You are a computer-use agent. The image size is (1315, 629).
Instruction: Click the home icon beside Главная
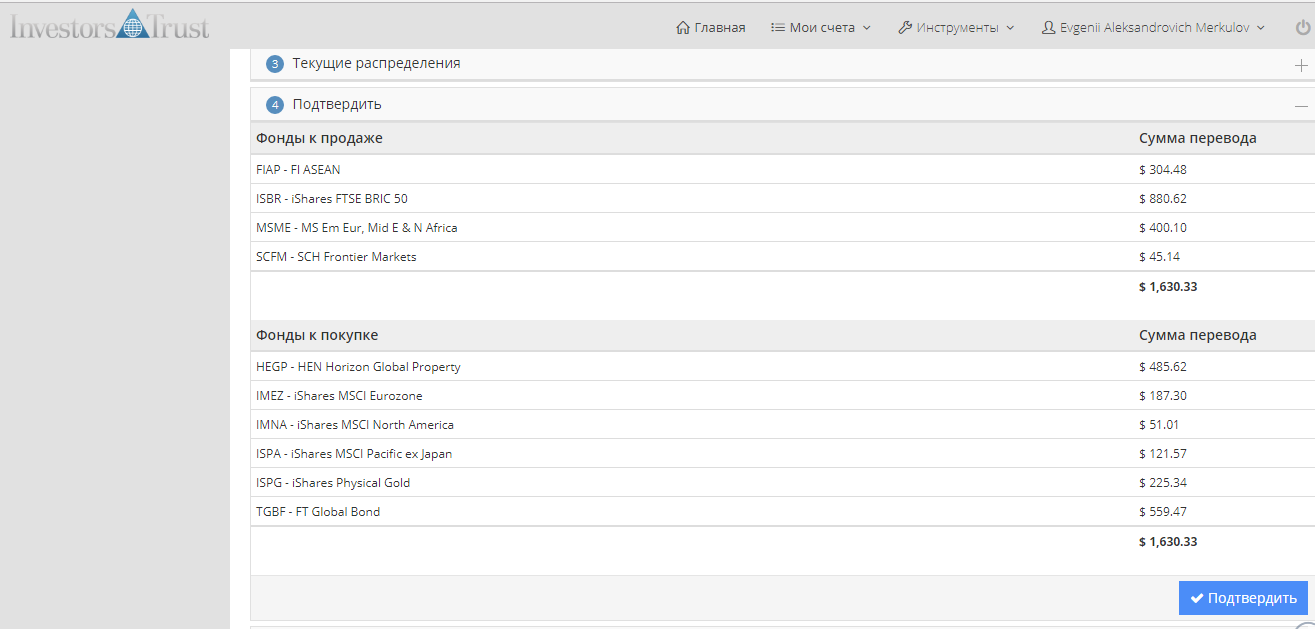(683, 27)
